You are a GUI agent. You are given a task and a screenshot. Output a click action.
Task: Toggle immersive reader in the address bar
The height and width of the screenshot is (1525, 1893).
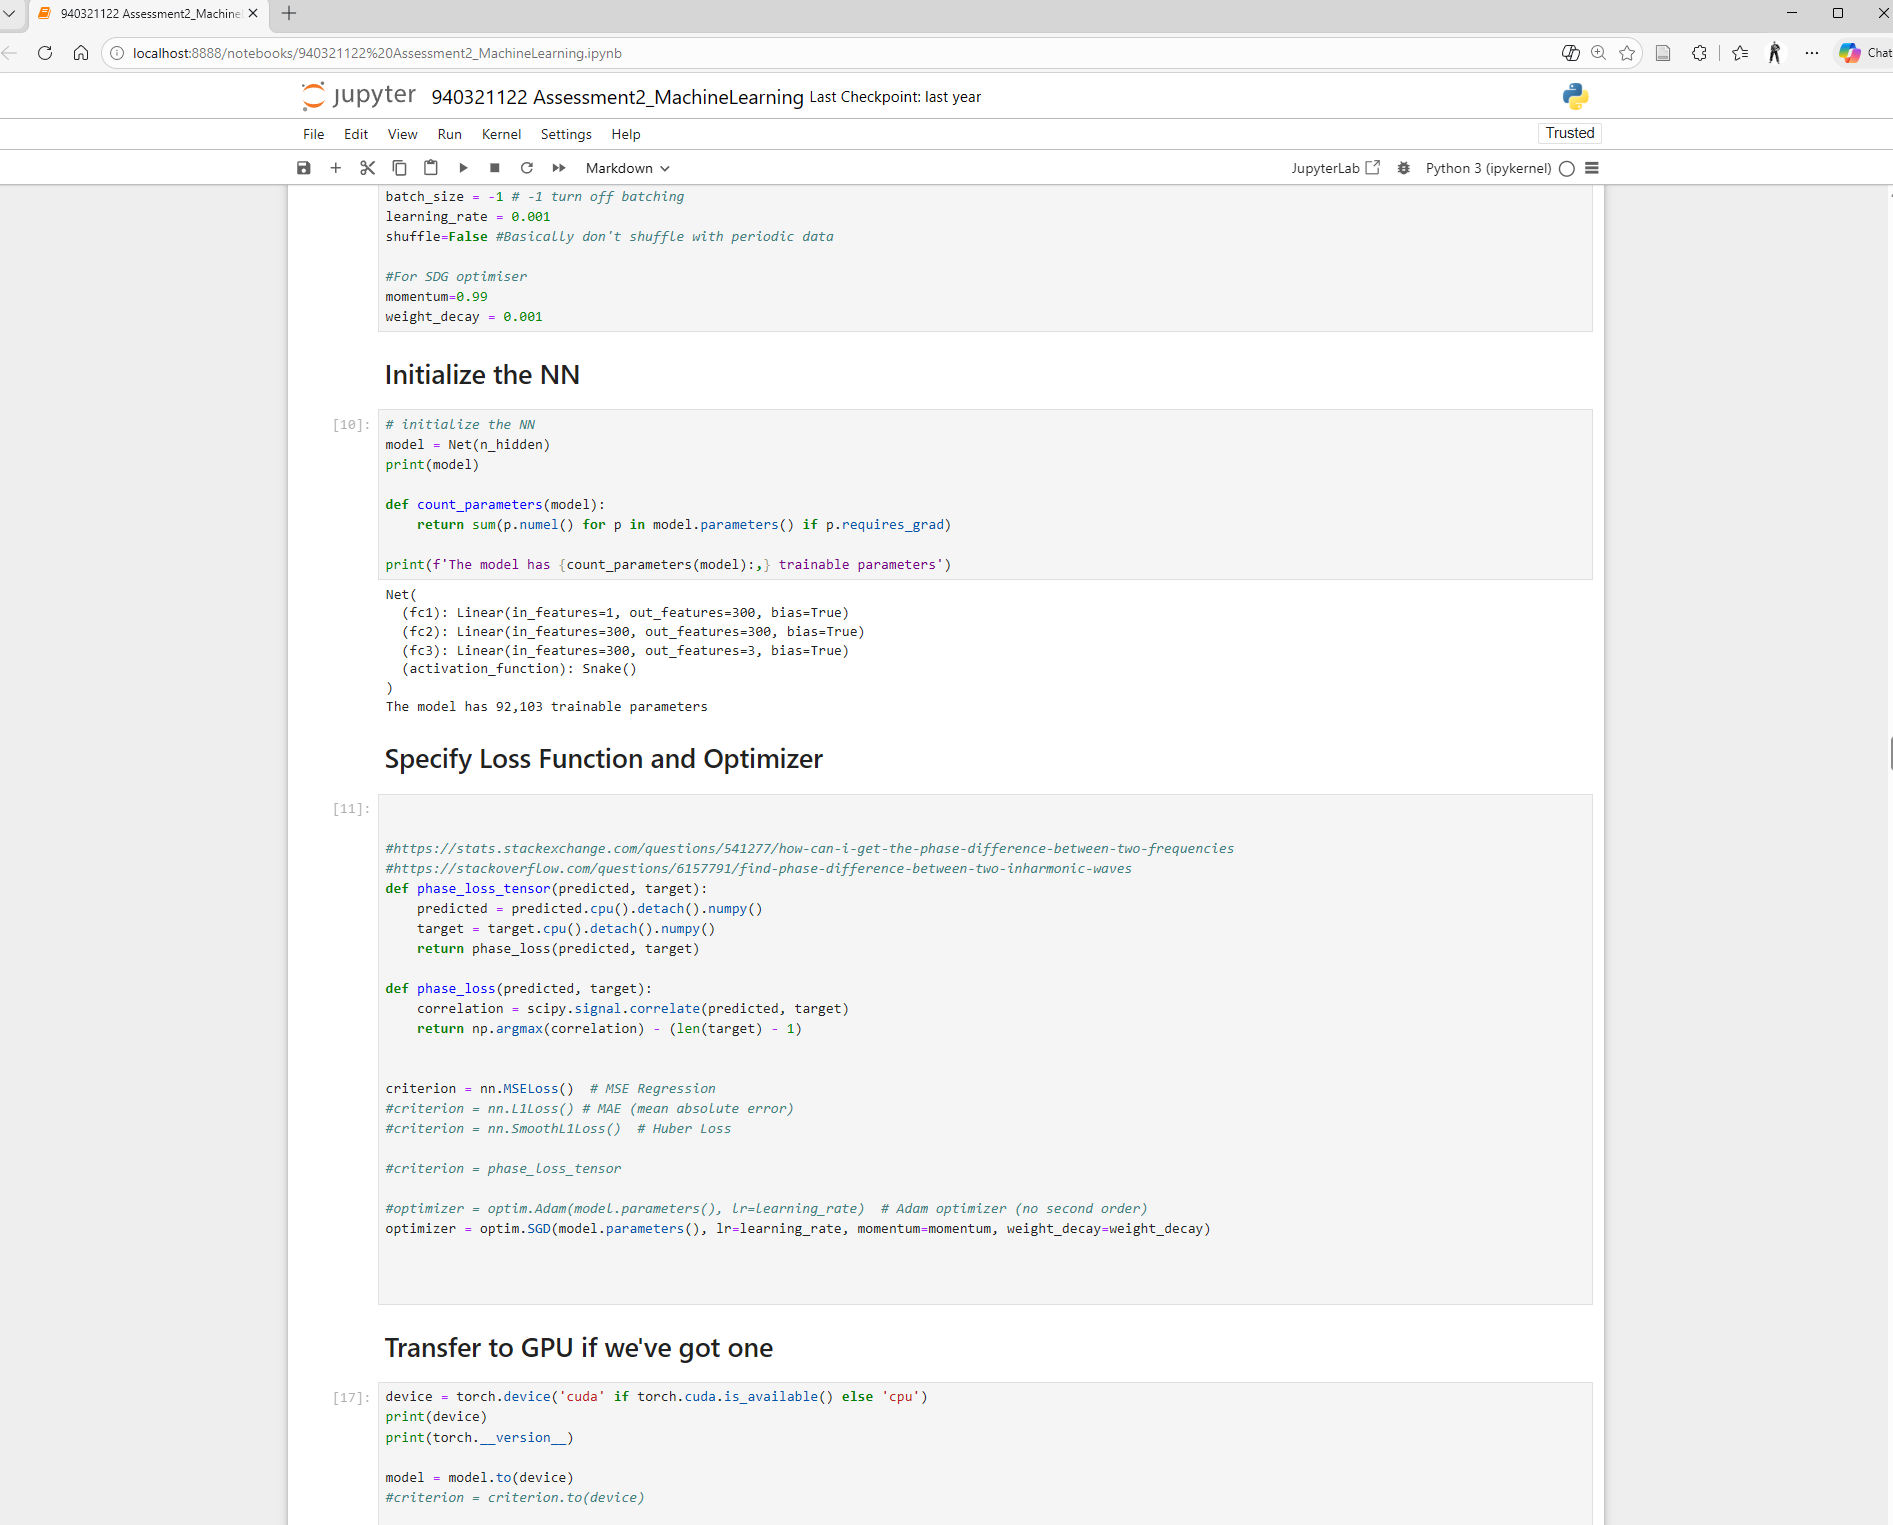[1663, 53]
